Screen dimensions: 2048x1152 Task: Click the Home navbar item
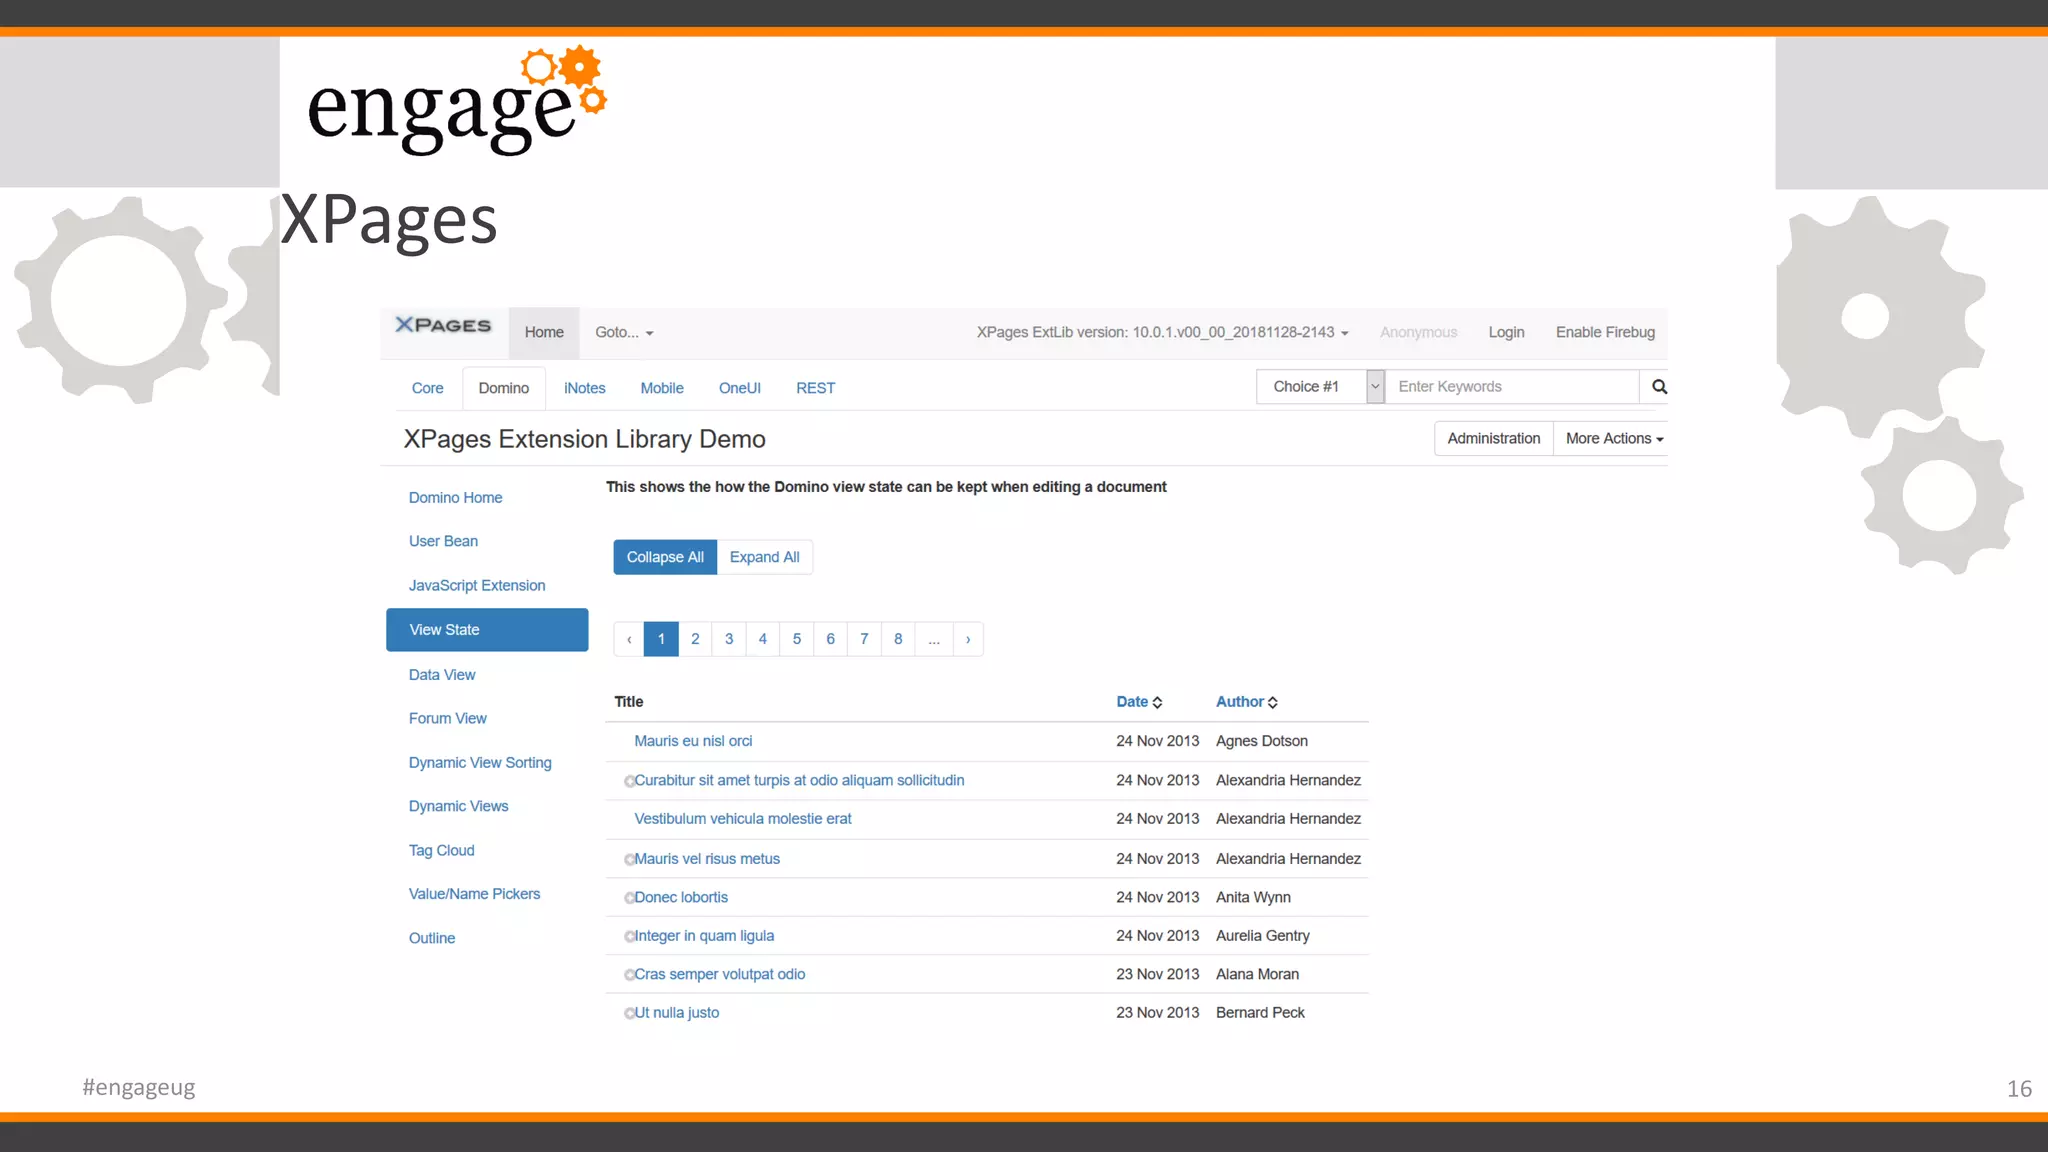[544, 333]
